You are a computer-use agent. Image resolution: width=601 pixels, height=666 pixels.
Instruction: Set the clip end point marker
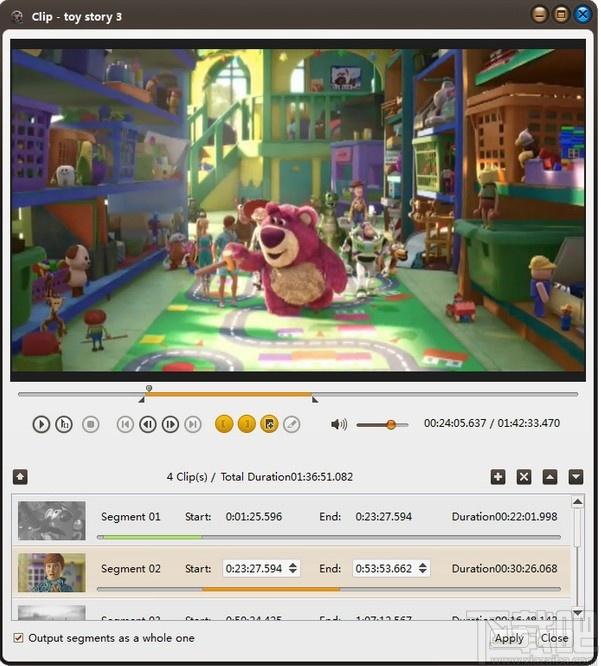[246, 424]
